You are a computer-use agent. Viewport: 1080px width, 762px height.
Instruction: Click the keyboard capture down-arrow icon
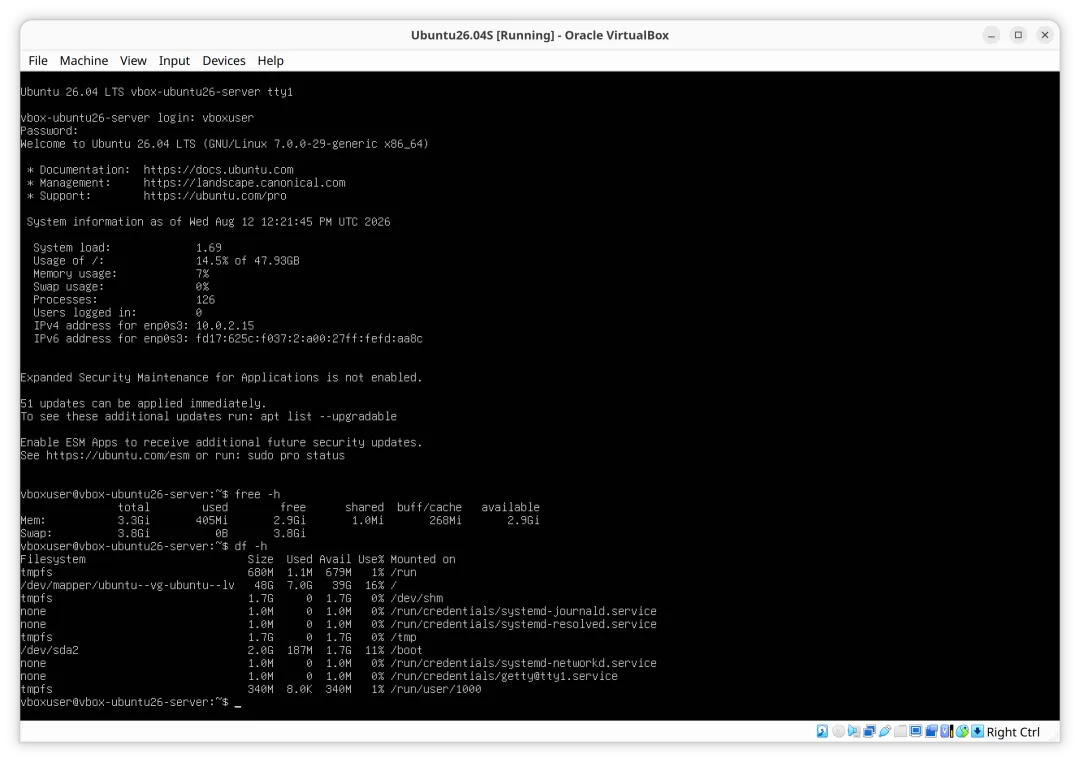tap(977, 731)
